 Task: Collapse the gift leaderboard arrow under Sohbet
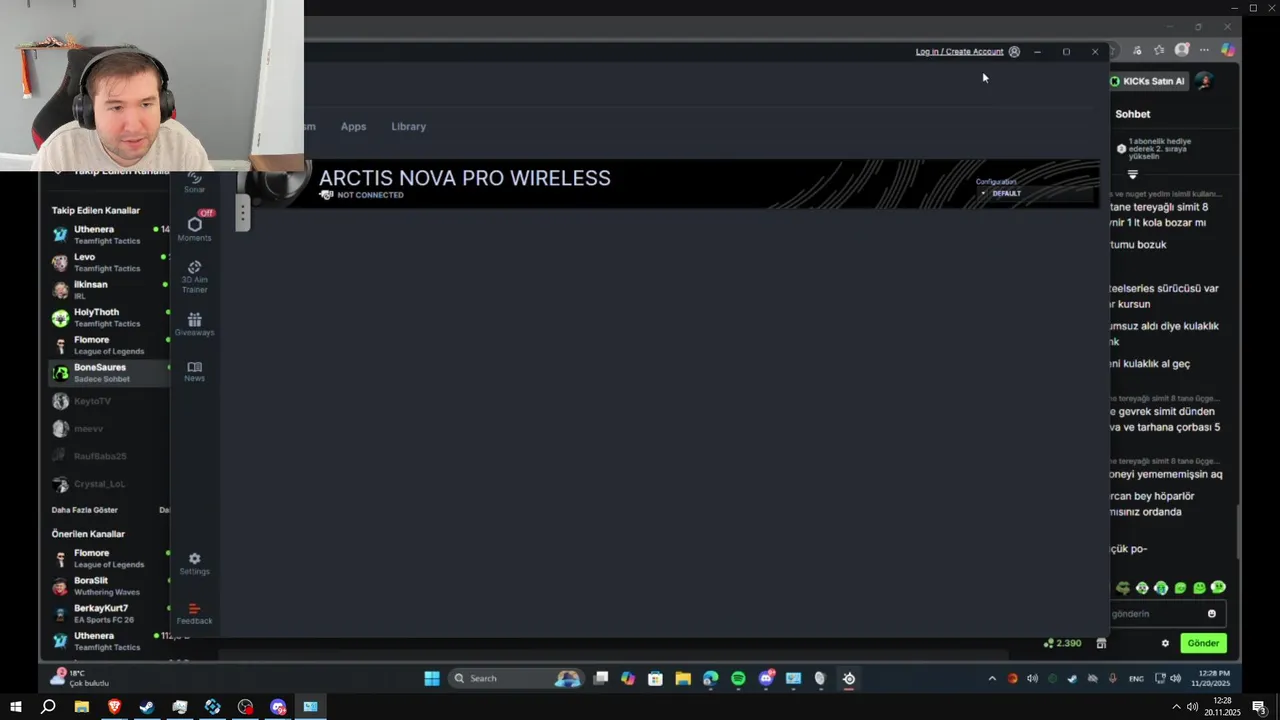tap(1133, 175)
